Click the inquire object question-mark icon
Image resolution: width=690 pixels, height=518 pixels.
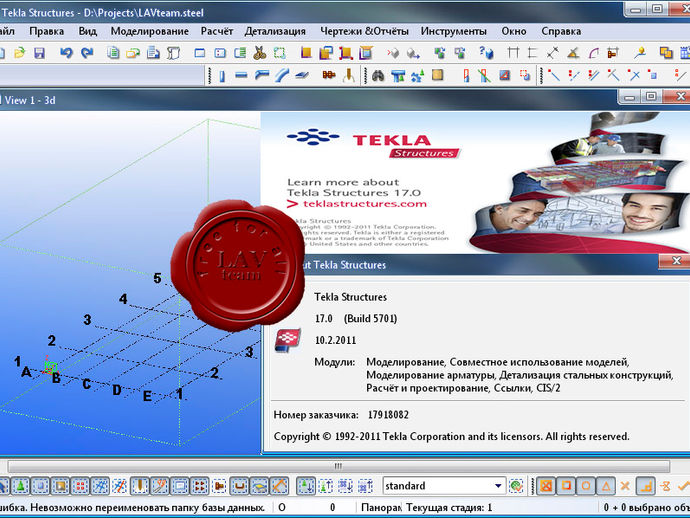[x=486, y=53]
